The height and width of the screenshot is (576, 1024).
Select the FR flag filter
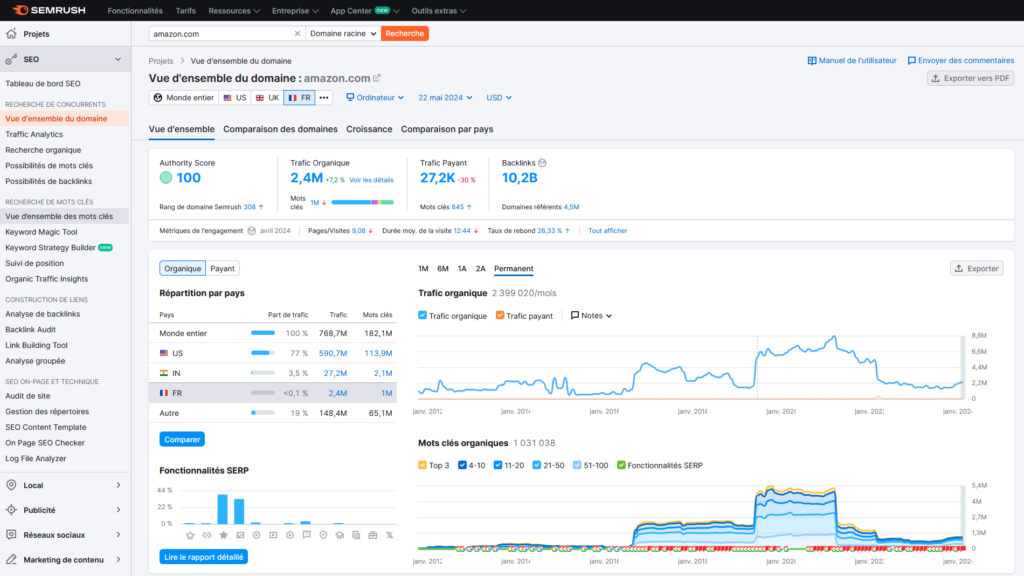[300, 97]
